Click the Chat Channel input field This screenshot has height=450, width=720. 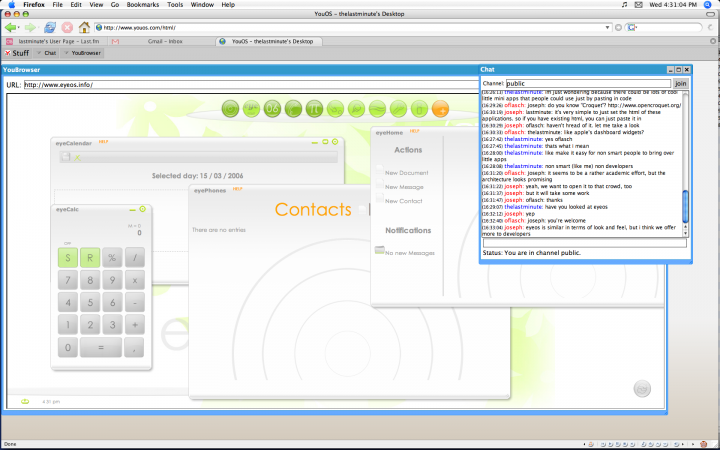coord(588,84)
